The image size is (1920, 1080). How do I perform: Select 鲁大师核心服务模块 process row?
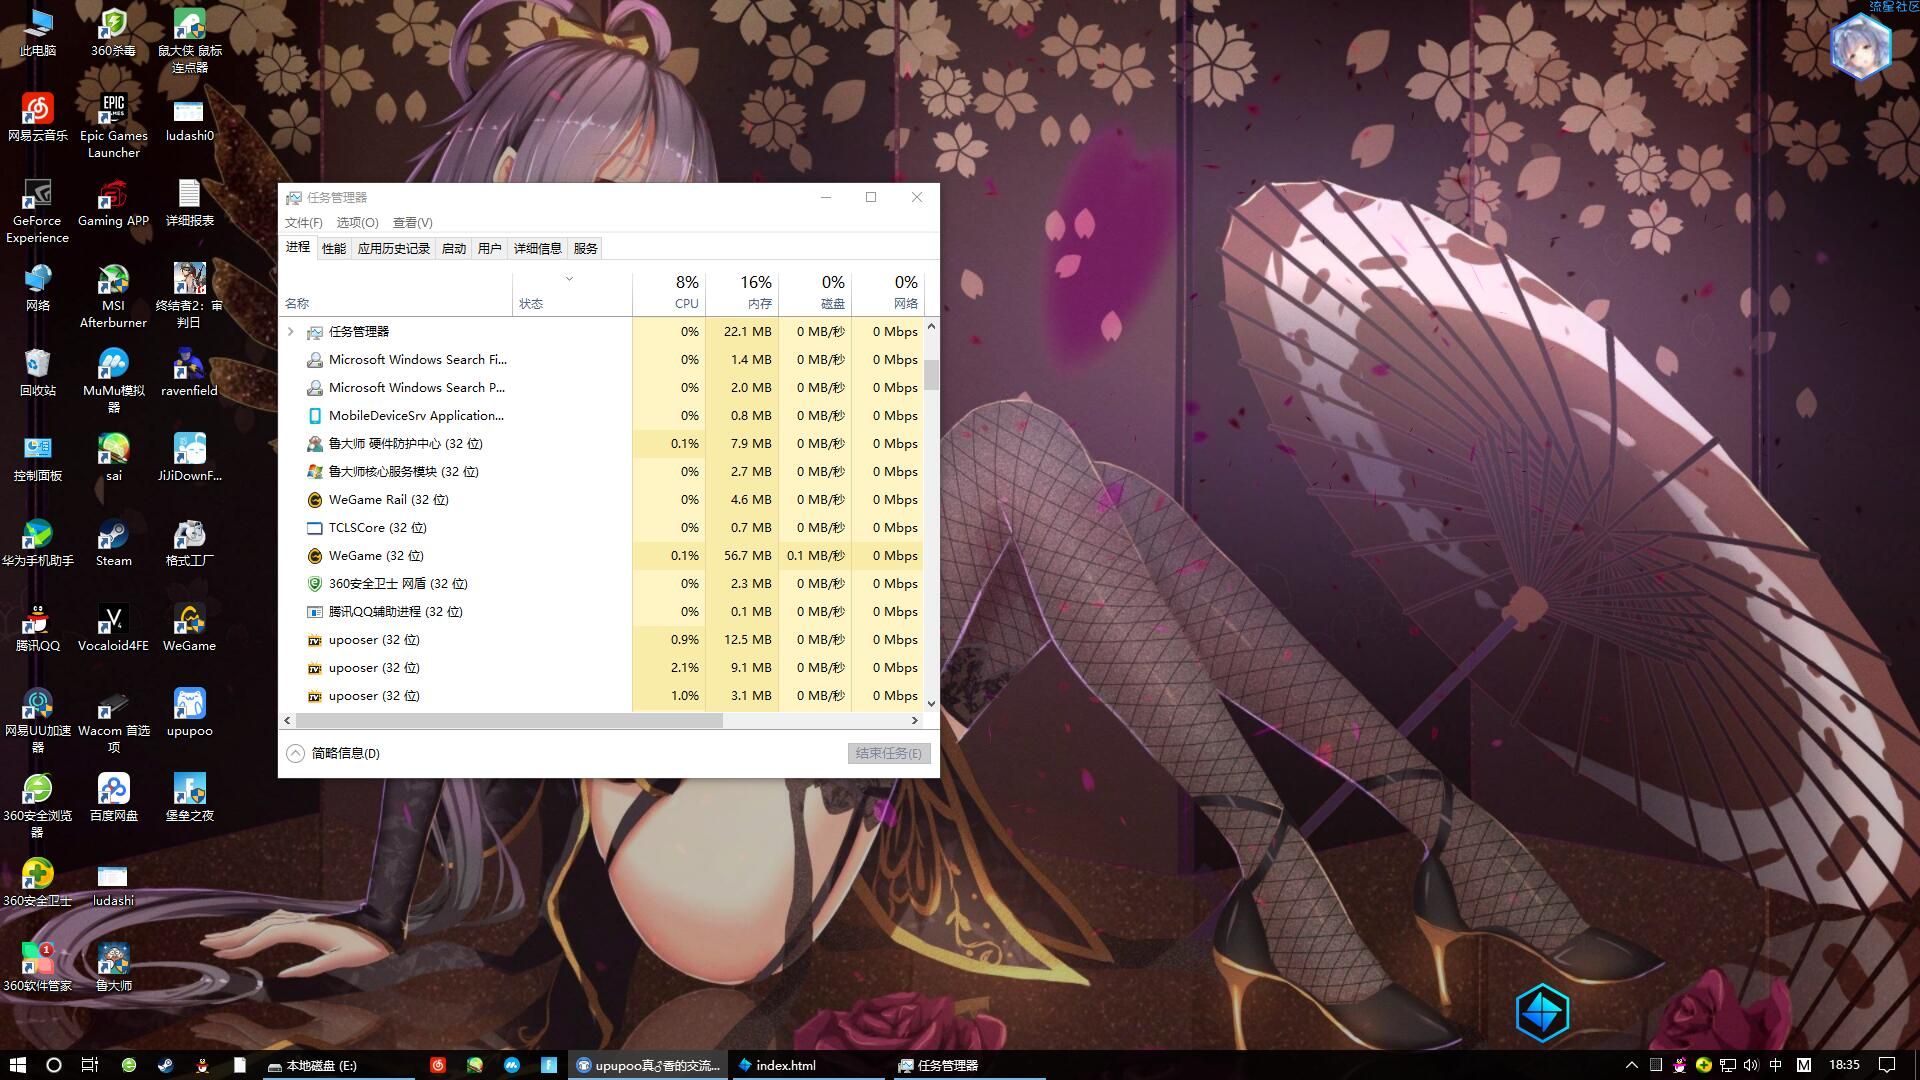(603, 471)
